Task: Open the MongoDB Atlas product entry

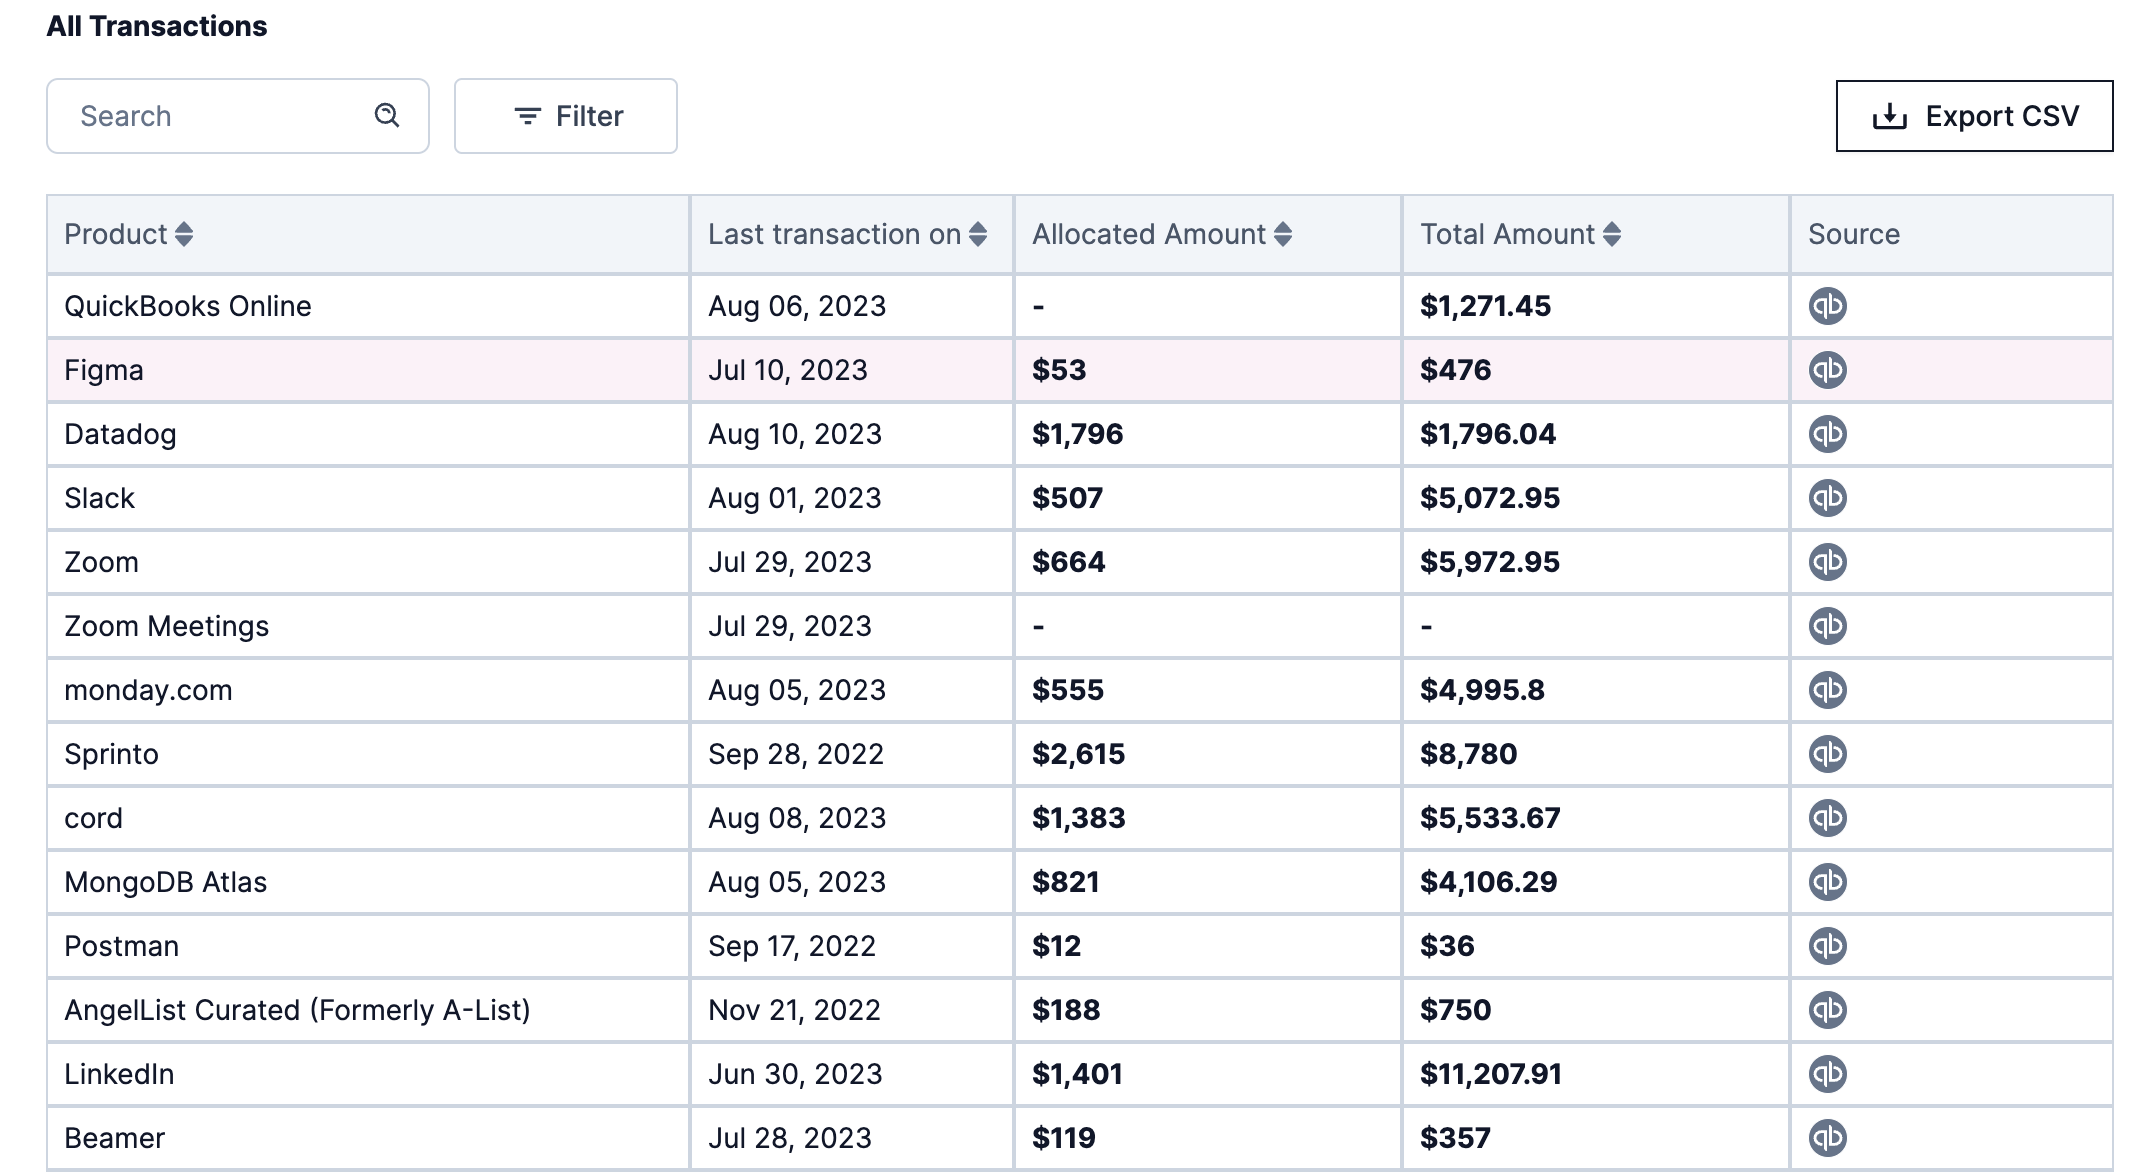Action: pyautogui.click(x=166, y=882)
